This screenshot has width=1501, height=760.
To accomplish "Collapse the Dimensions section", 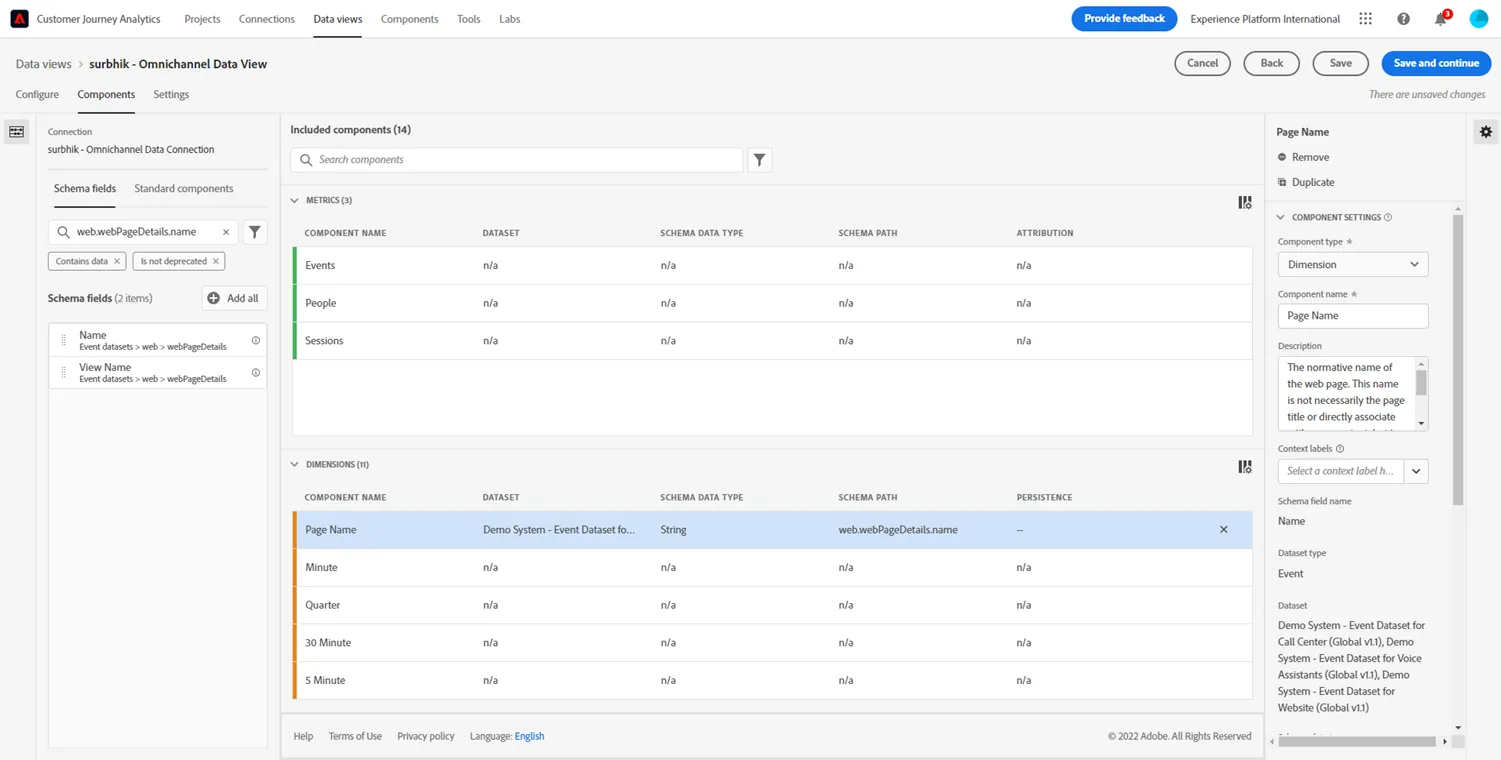I will click(x=295, y=465).
